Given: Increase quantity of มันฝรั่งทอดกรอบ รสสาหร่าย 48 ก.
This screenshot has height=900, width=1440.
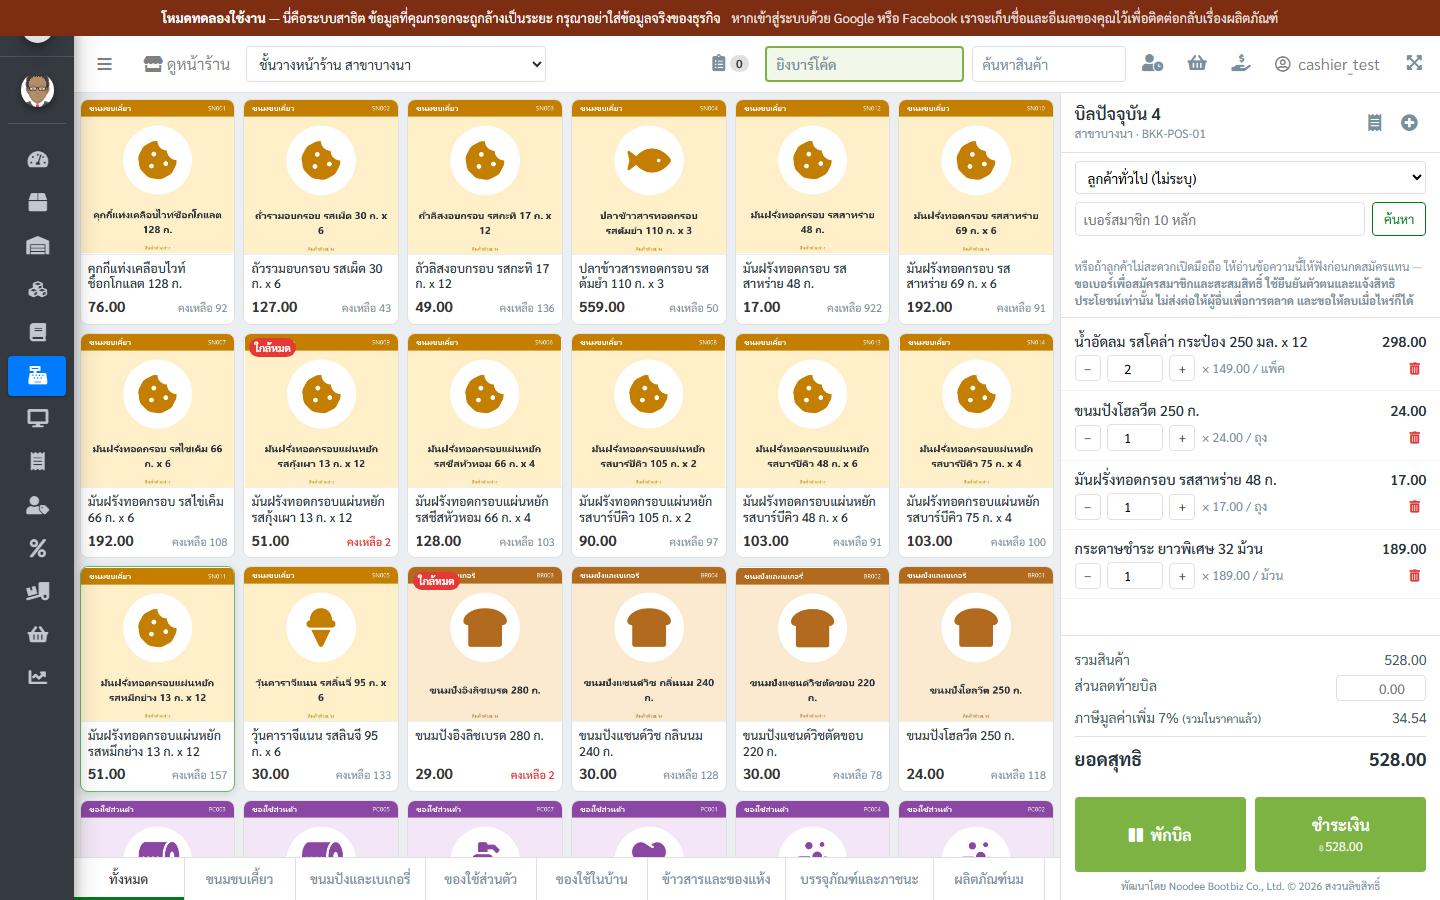Looking at the screenshot, I should [1182, 507].
